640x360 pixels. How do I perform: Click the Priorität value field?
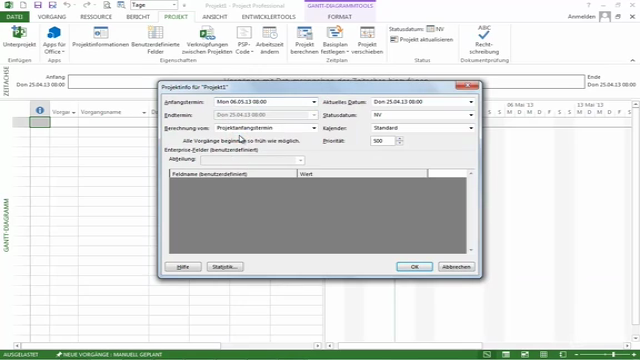(x=383, y=141)
